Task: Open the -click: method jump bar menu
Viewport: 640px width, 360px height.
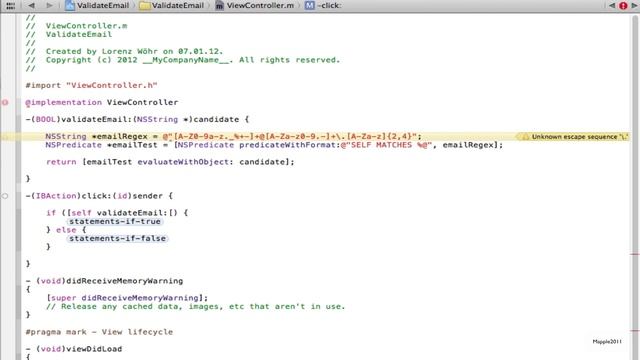Action: click(323, 6)
